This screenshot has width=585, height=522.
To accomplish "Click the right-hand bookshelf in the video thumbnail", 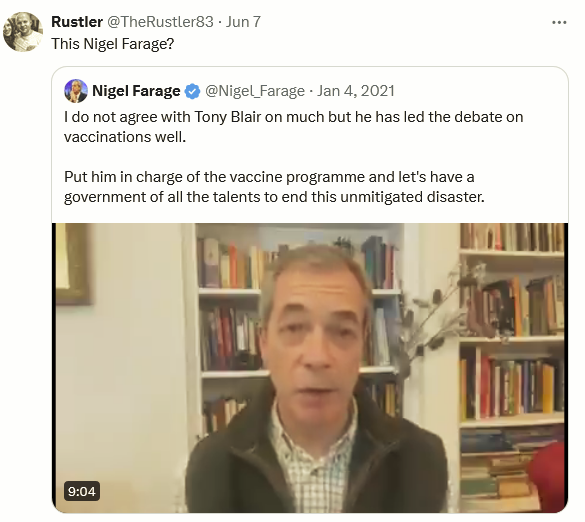I will (x=511, y=358).
